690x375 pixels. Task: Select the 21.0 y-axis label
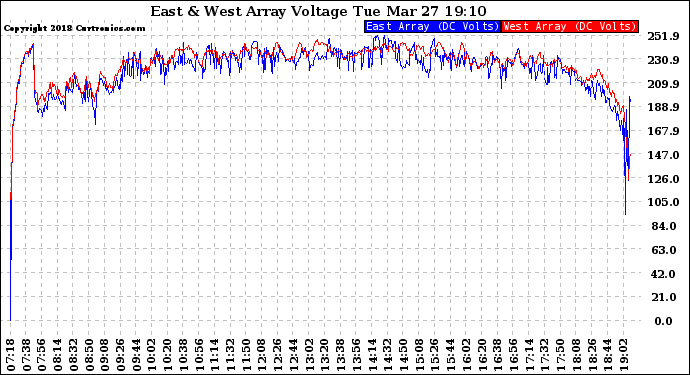pos(664,298)
